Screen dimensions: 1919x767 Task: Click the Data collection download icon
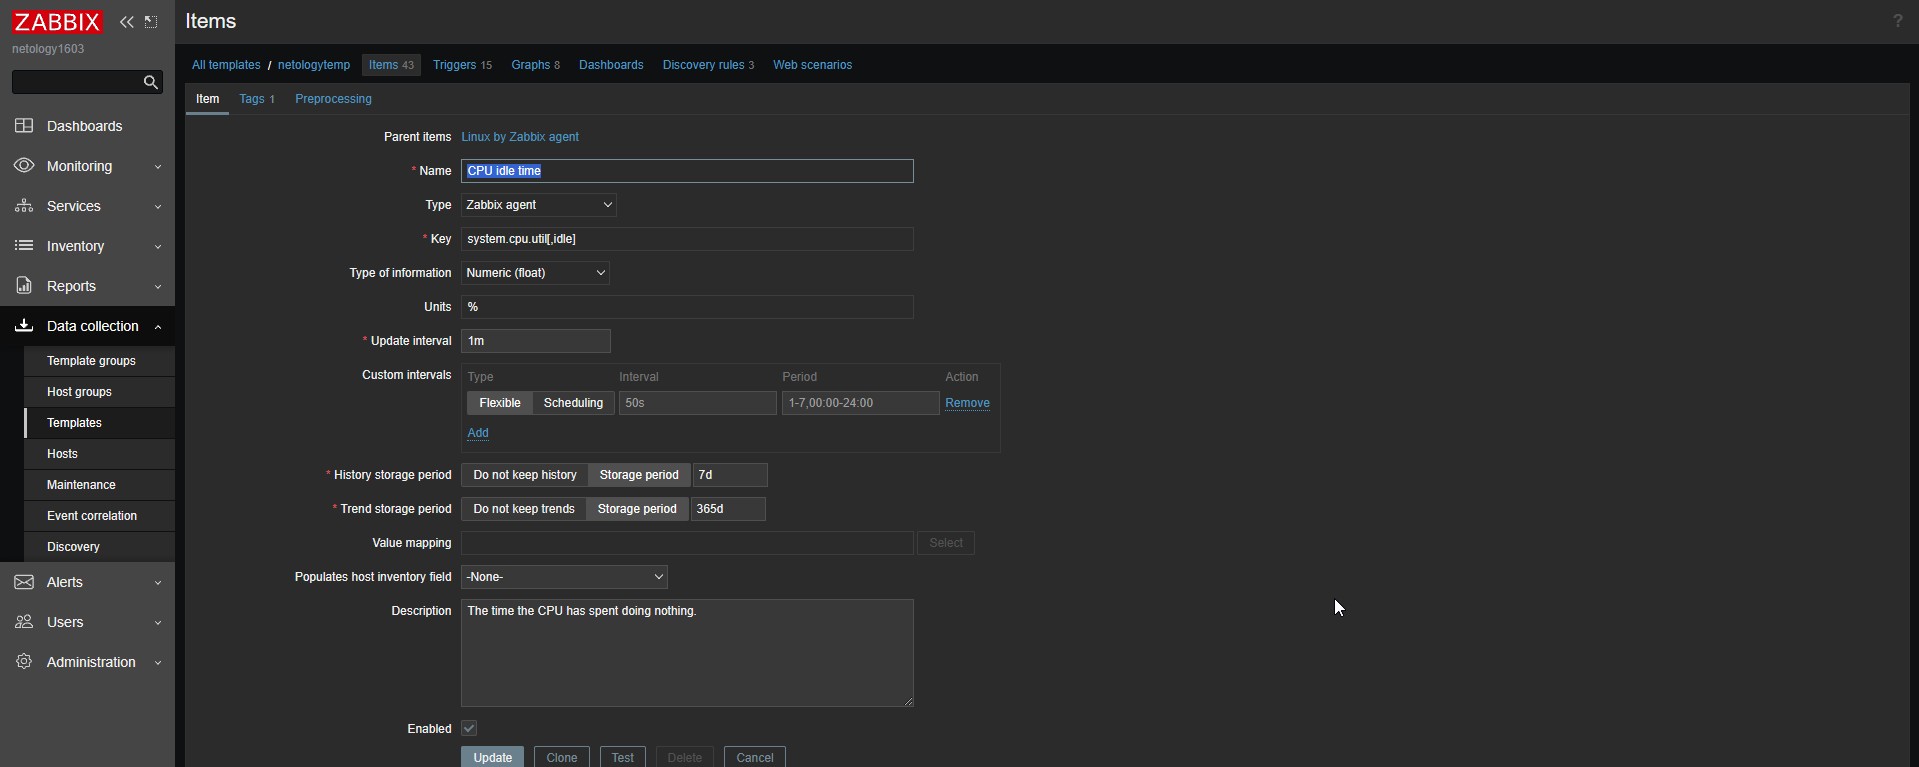24,326
